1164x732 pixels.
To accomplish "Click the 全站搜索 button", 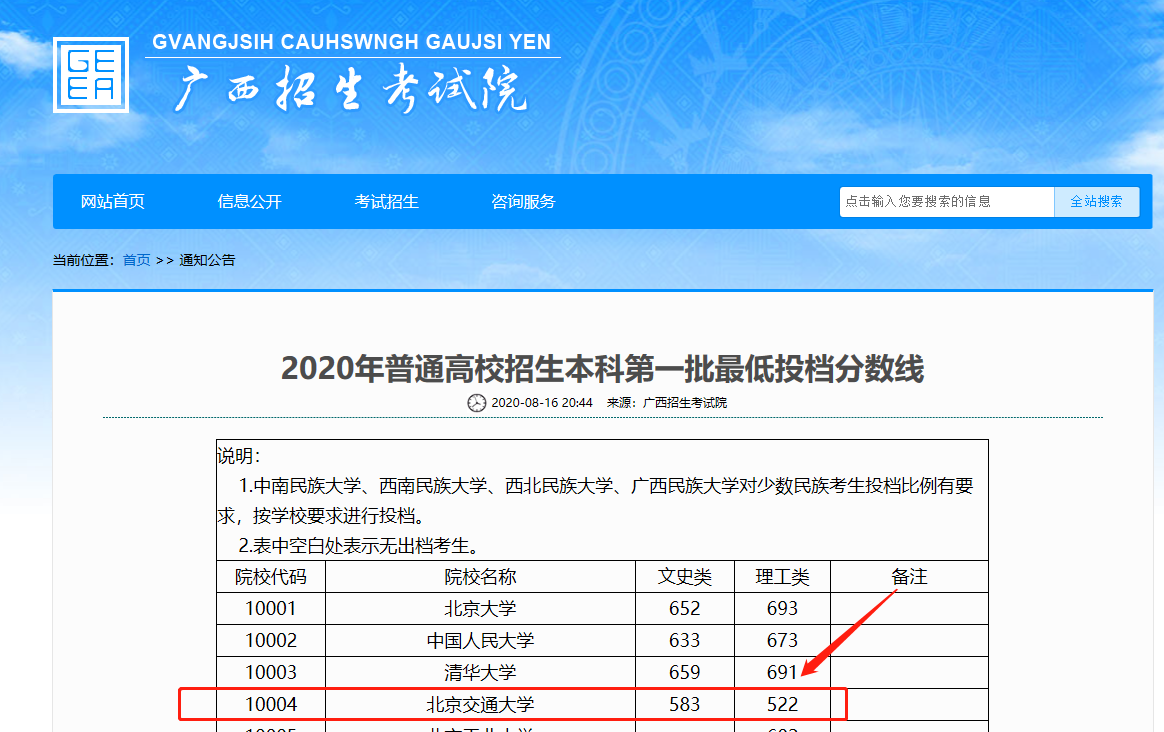I will click(x=1096, y=202).
